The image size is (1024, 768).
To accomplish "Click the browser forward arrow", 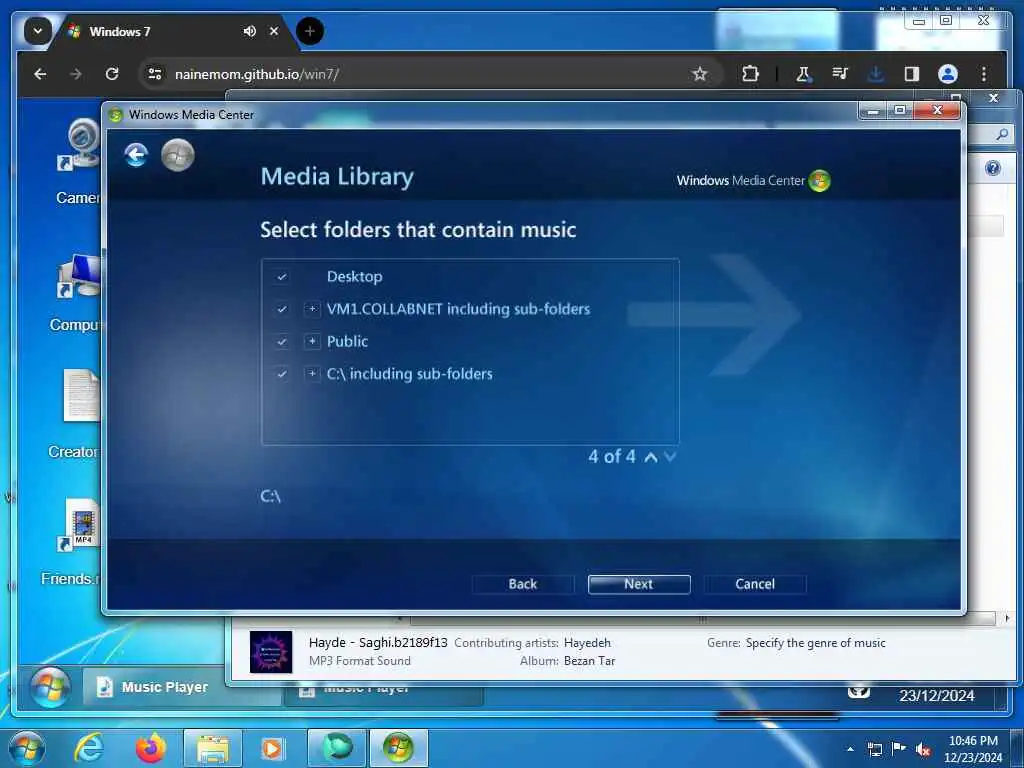I will (76, 74).
